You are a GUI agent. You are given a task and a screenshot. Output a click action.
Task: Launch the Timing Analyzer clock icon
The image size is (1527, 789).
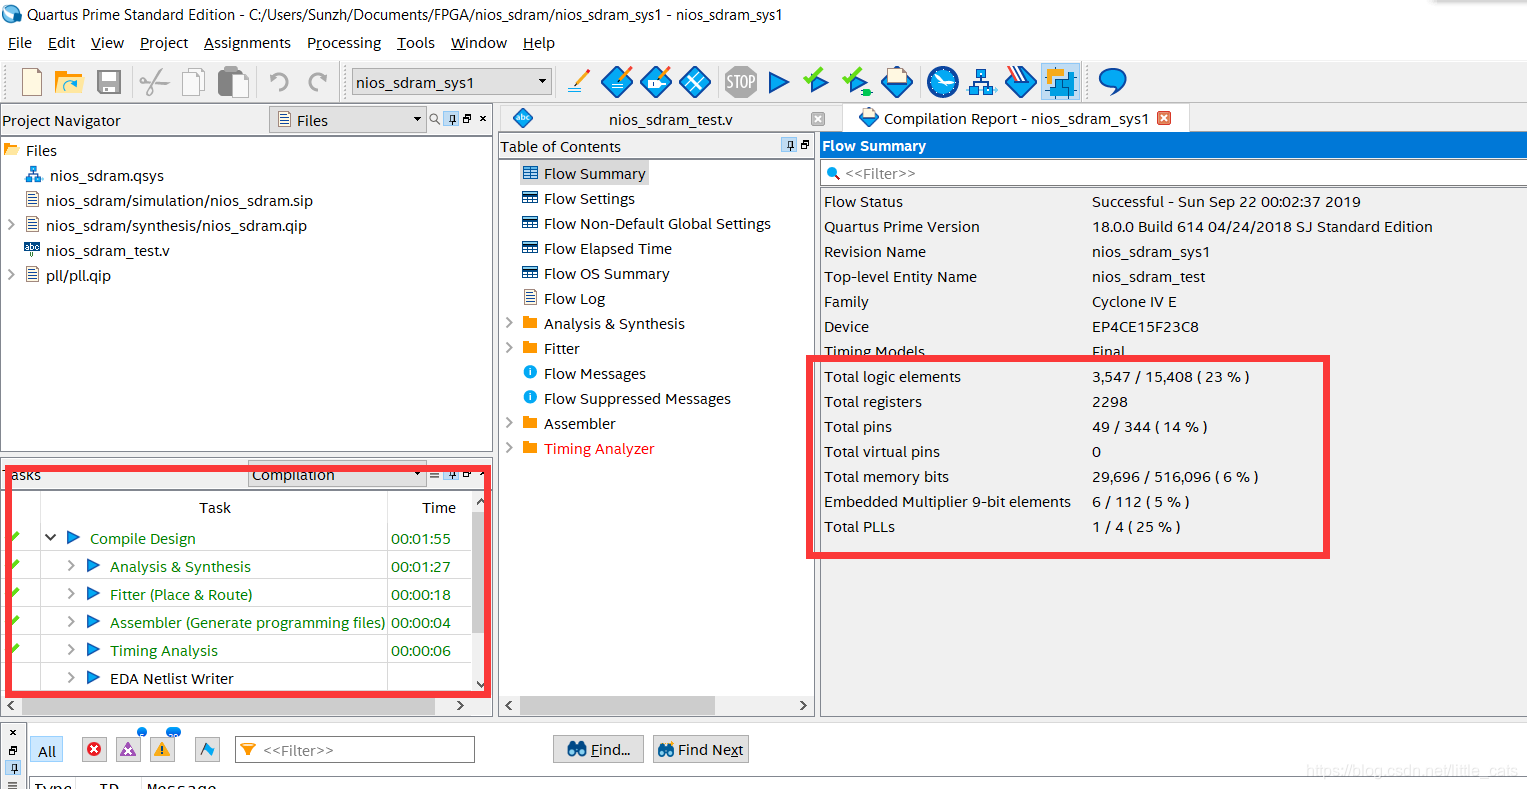pyautogui.click(x=942, y=82)
